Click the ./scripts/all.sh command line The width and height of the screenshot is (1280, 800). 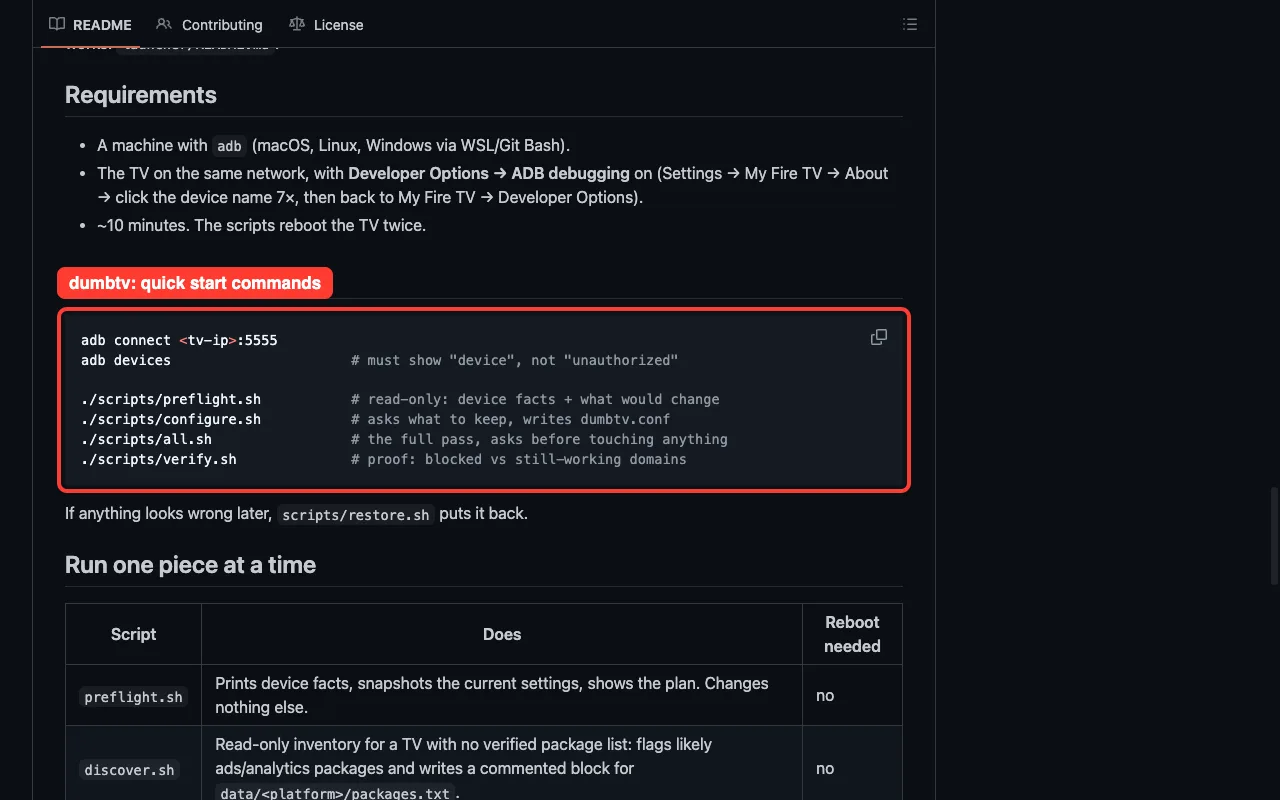point(146,439)
